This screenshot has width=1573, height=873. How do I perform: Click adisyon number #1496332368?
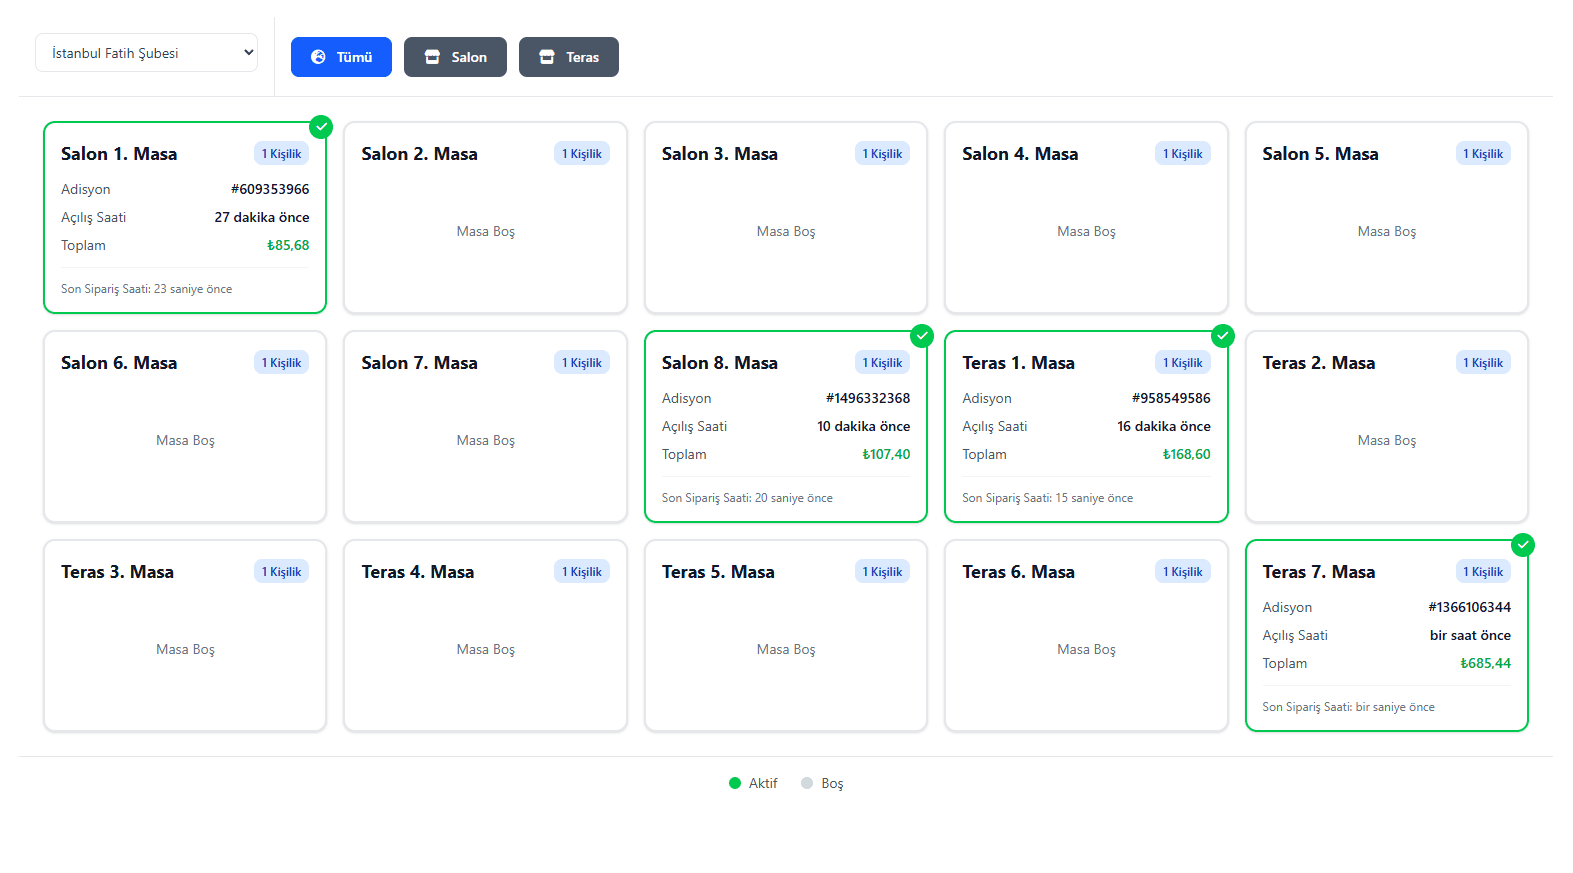(868, 398)
